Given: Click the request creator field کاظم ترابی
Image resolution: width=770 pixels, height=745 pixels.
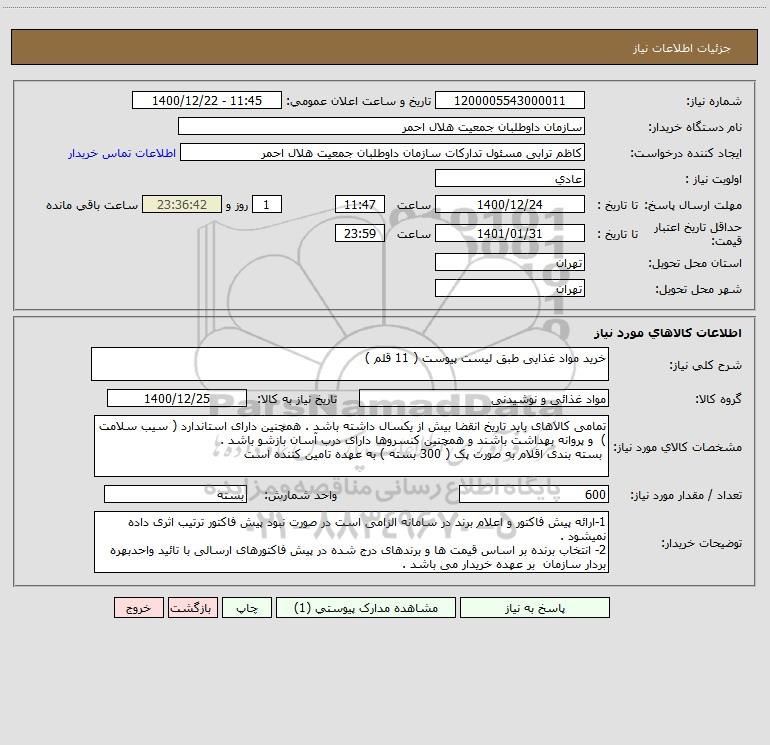Looking at the screenshot, I should (382, 152).
